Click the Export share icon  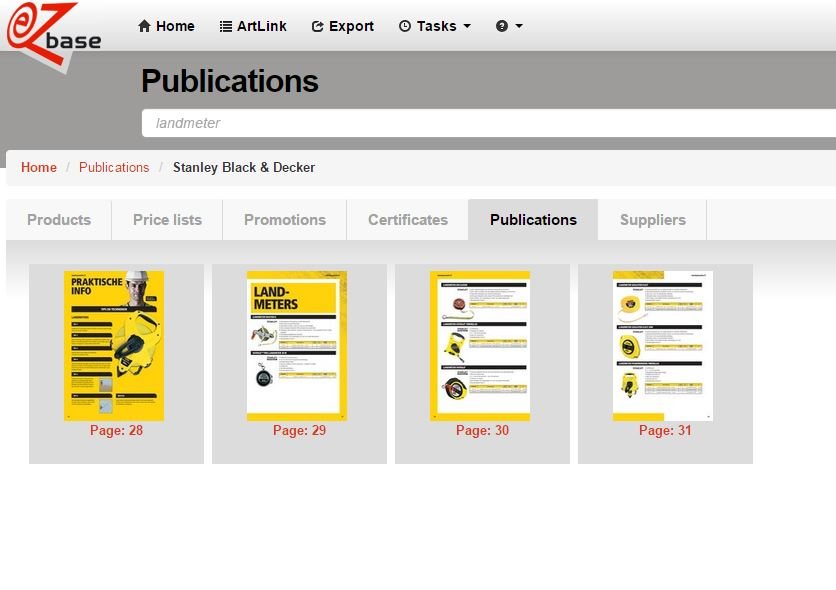(318, 26)
